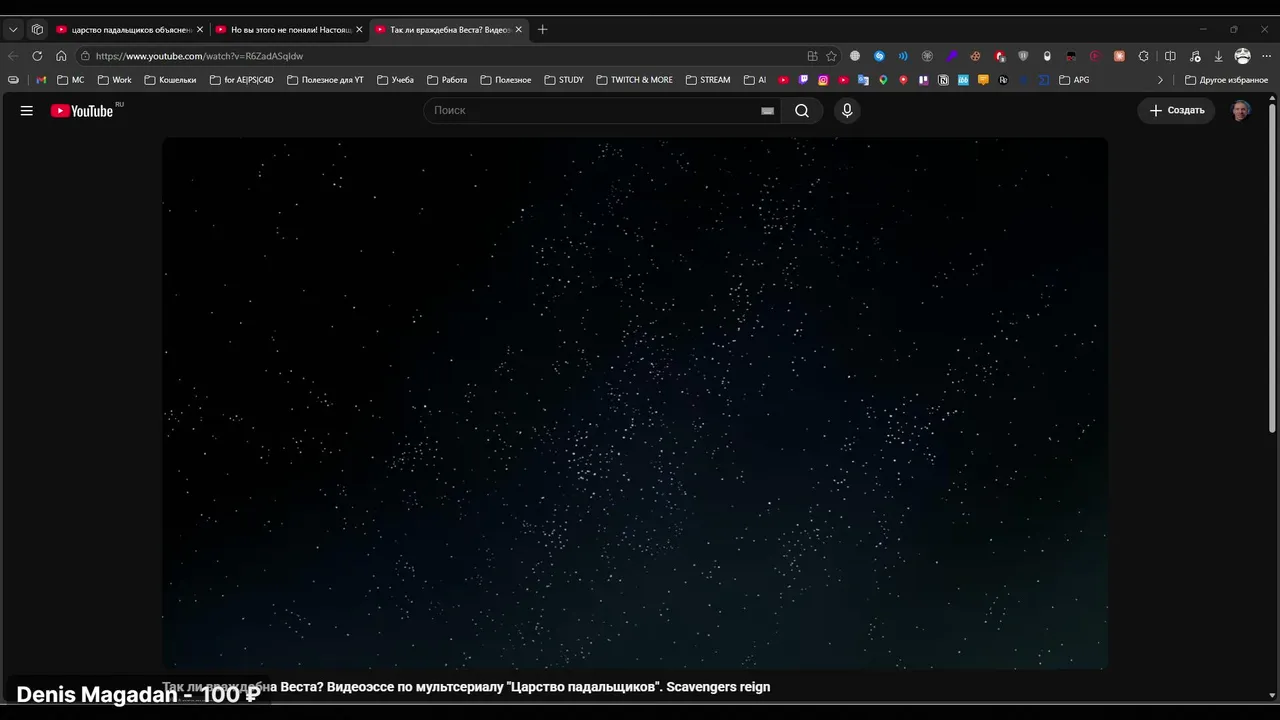Open the Notion bookmark icon
This screenshot has height=720, width=1280.
click(x=943, y=80)
